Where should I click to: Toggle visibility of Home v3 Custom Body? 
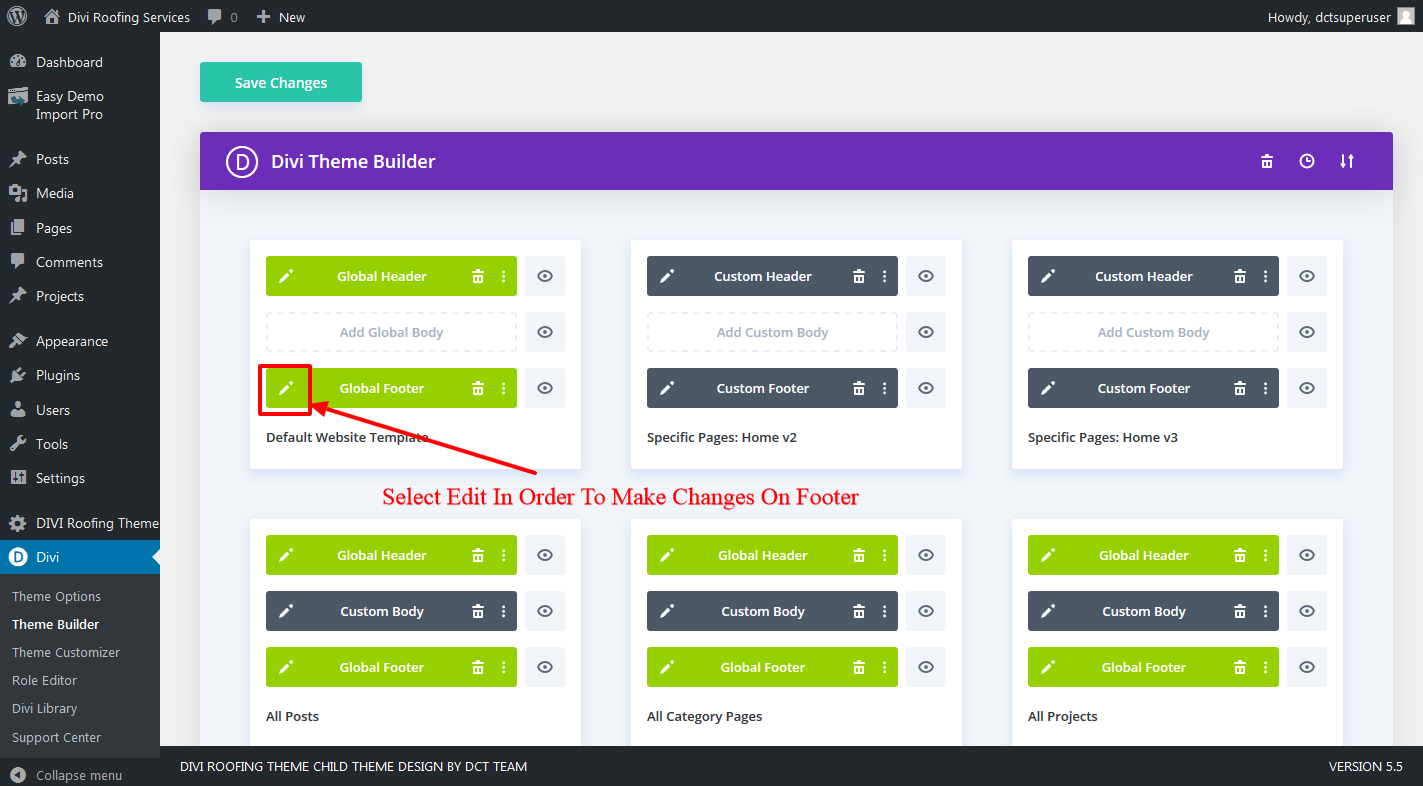pyautogui.click(x=1307, y=332)
